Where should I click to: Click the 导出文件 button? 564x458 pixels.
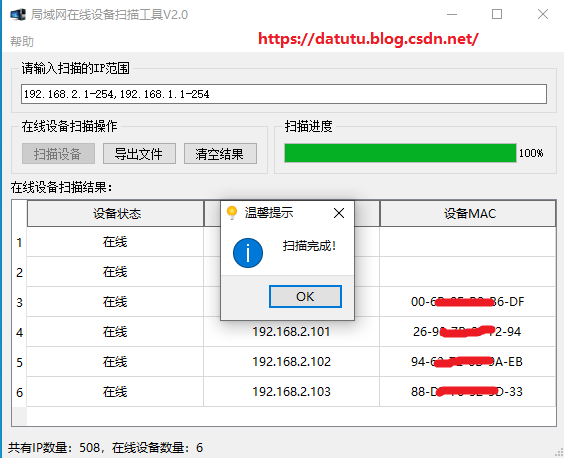[139, 154]
